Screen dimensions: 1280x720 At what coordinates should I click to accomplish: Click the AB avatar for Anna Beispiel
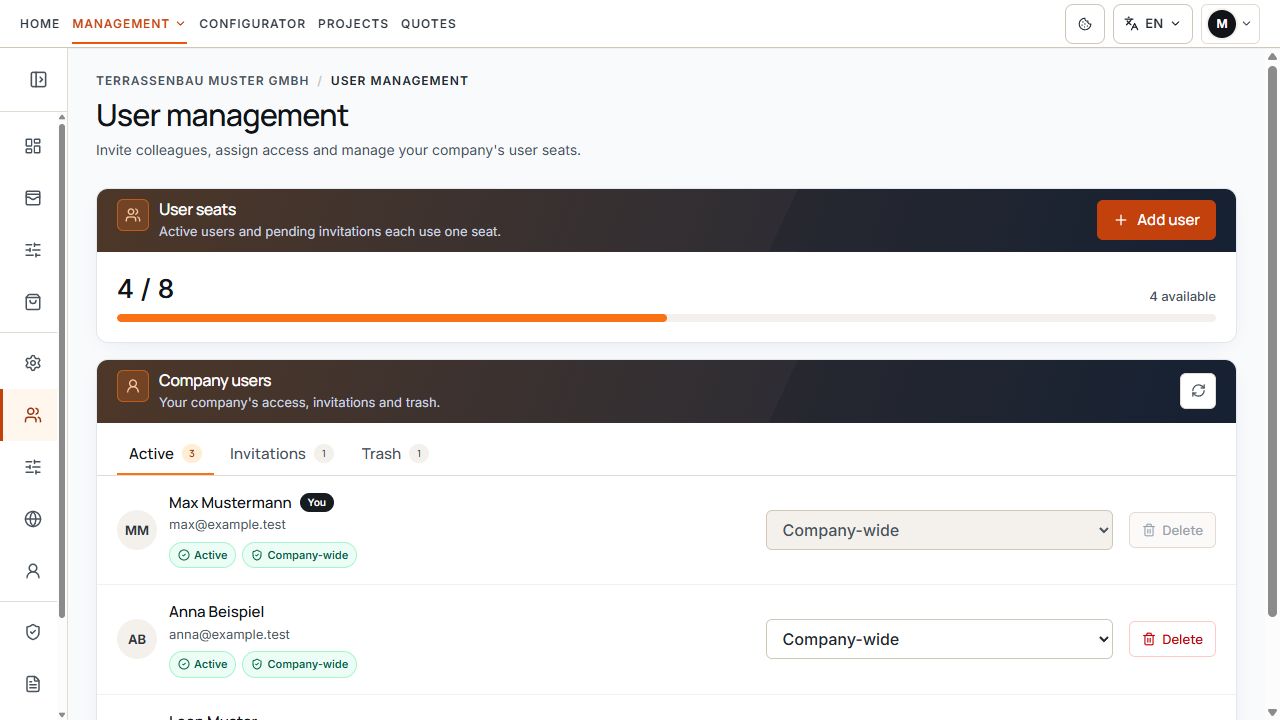(x=137, y=639)
